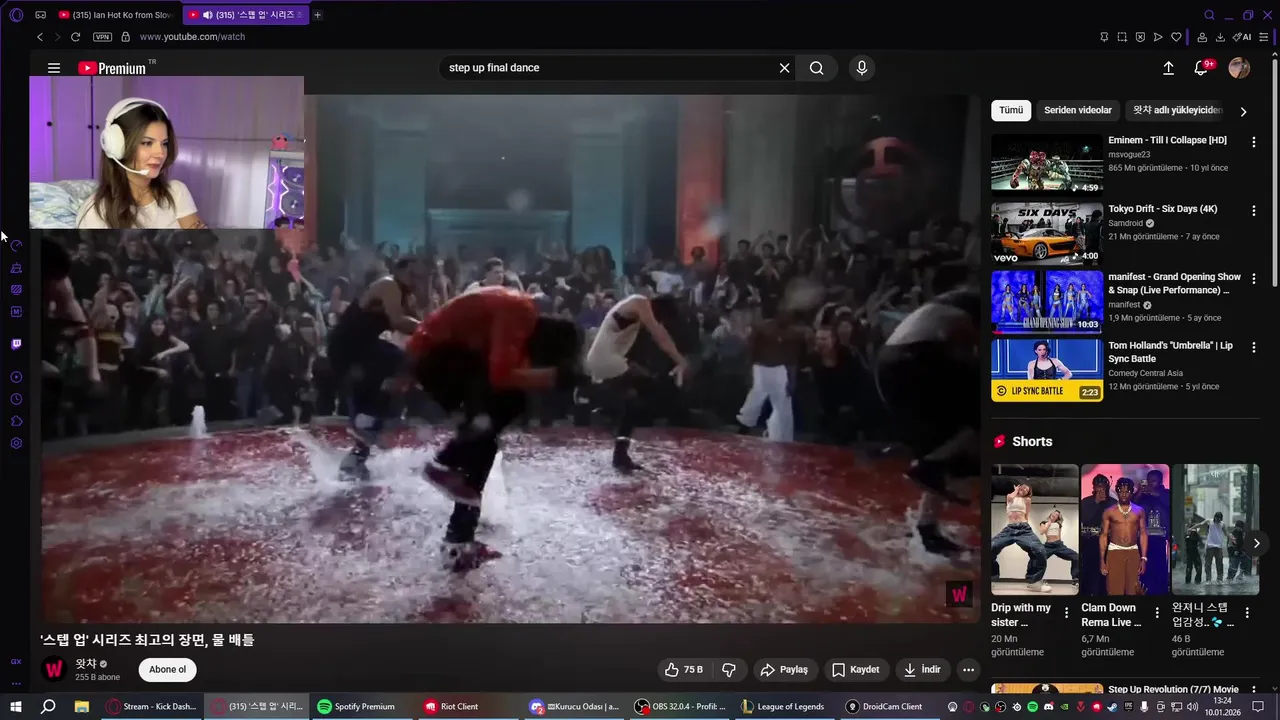Run search with magnifier button
Image resolution: width=1280 pixels, height=720 pixels.
point(817,68)
